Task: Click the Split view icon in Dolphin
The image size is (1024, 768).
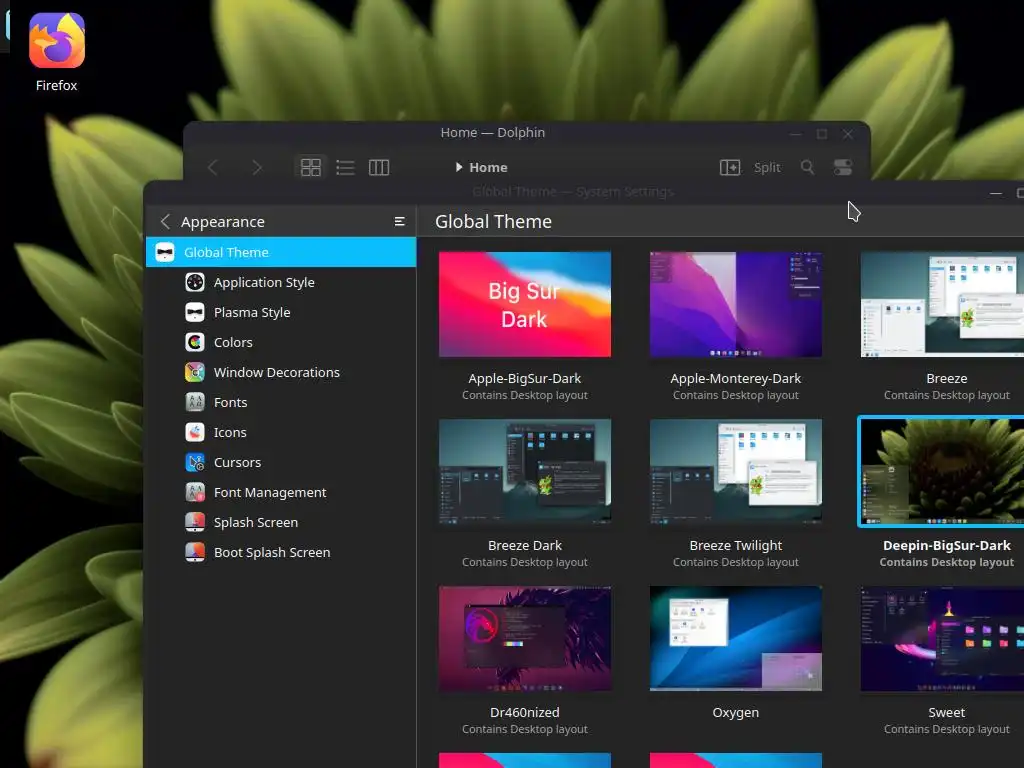Action: click(x=729, y=168)
